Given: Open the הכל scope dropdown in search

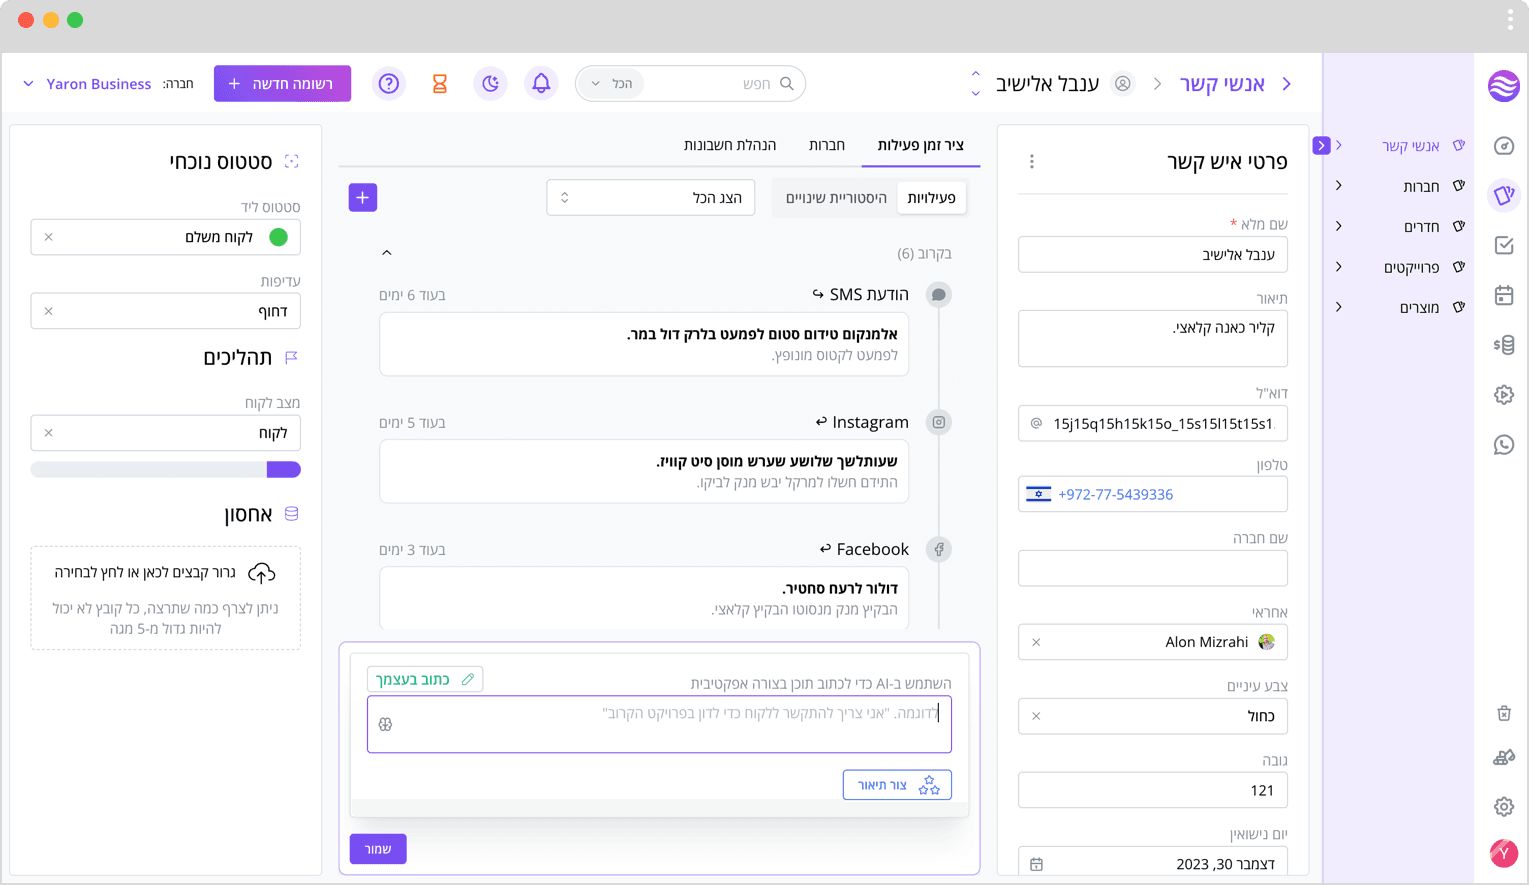Looking at the screenshot, I should click(612, 84).
